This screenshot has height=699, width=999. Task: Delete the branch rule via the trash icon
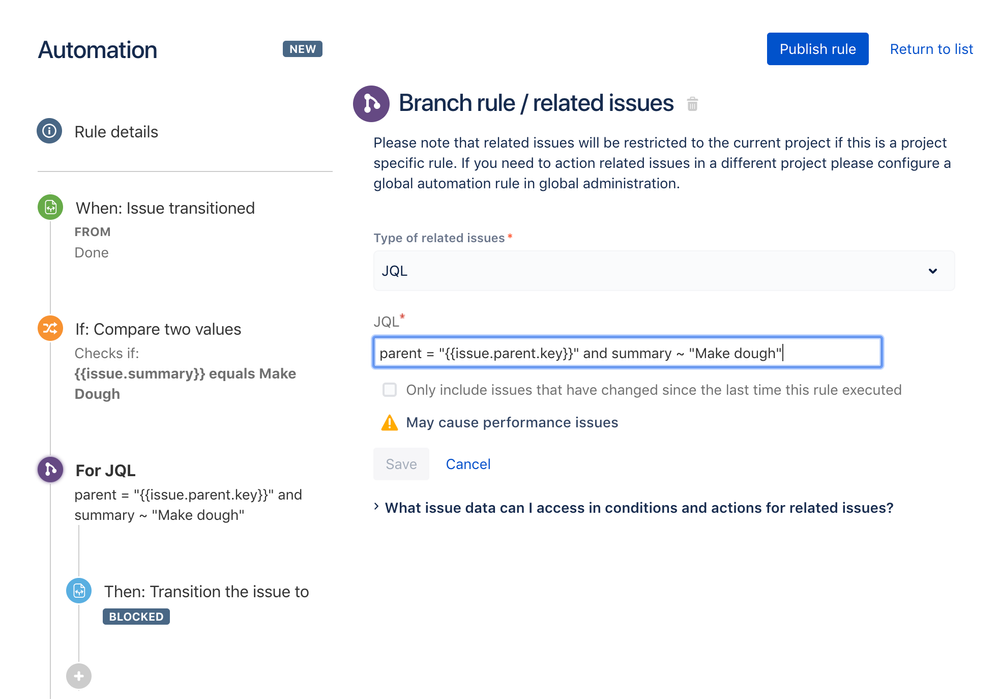[x=693, y=104]
